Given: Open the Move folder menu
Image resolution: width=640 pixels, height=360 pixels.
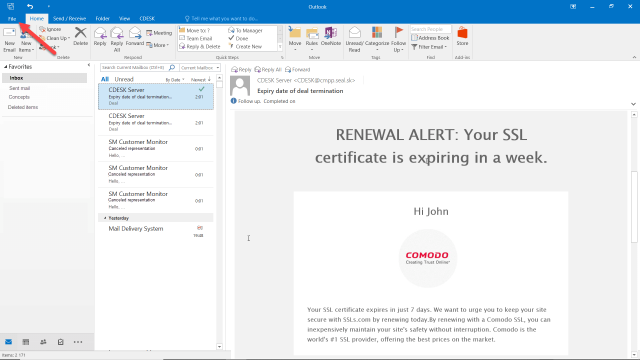Looking at the screenshot, I should coord(295,39).
